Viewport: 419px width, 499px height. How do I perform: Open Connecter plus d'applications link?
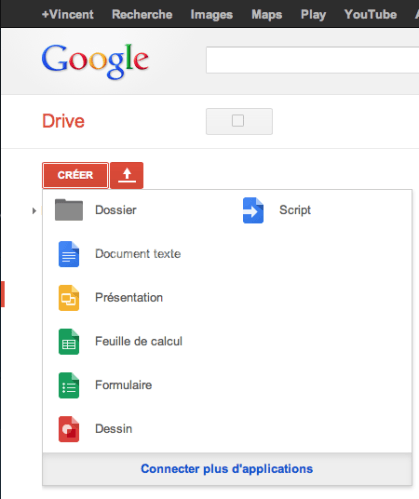click(x=227, y=469)
